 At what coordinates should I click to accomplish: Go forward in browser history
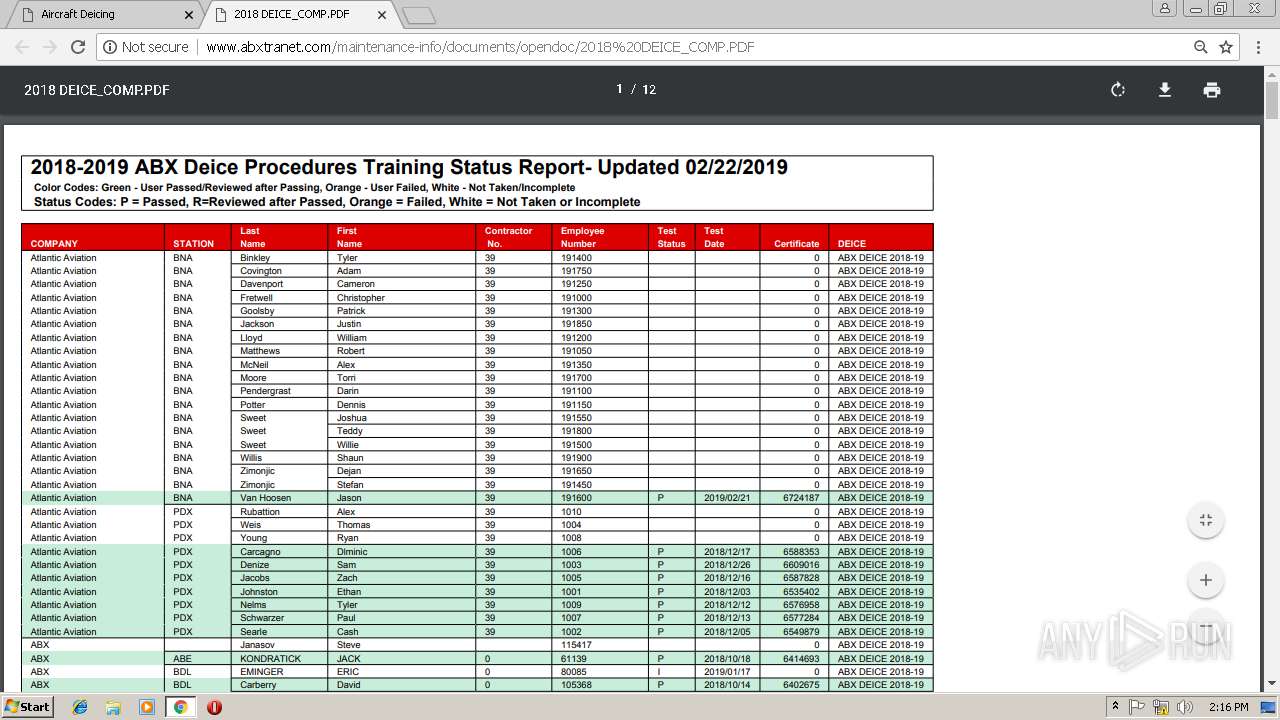pyautogui.click(x=50, y=47)
